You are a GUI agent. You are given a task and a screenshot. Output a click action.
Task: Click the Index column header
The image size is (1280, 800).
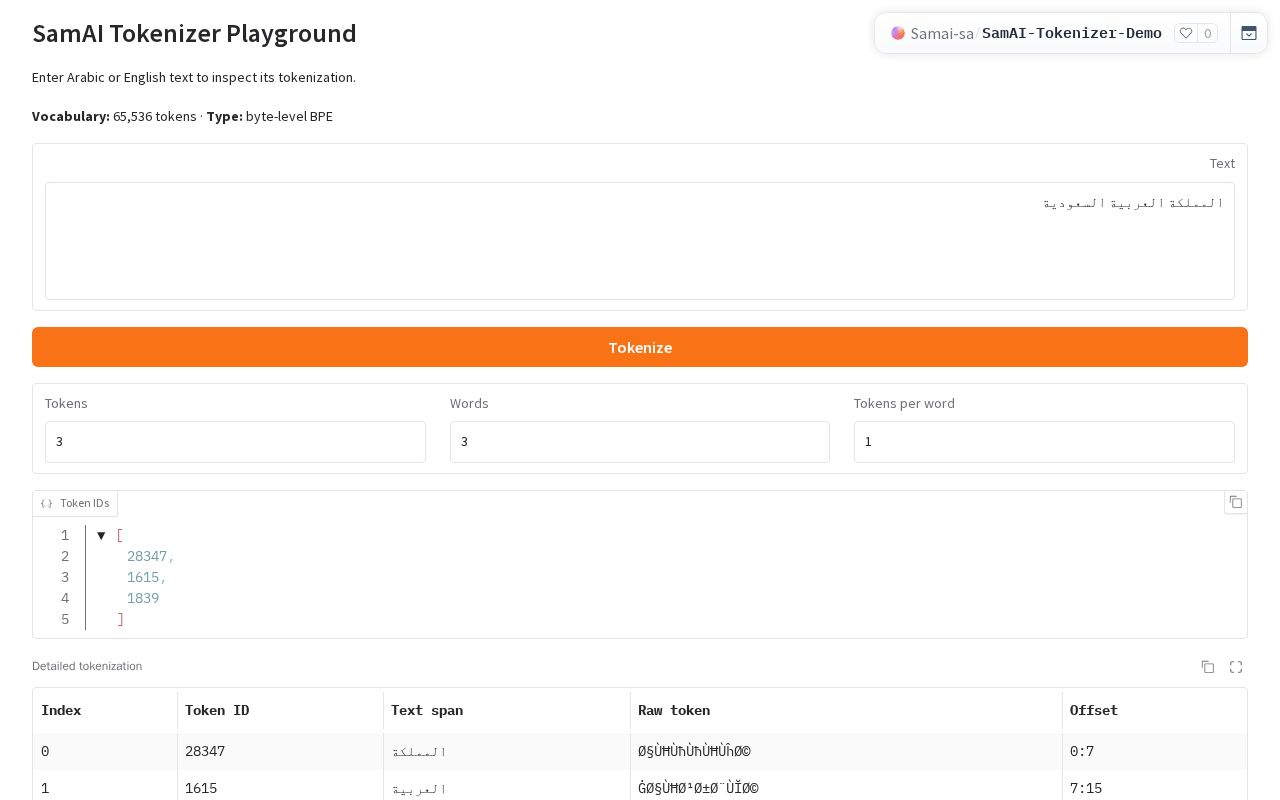[105, 711]
